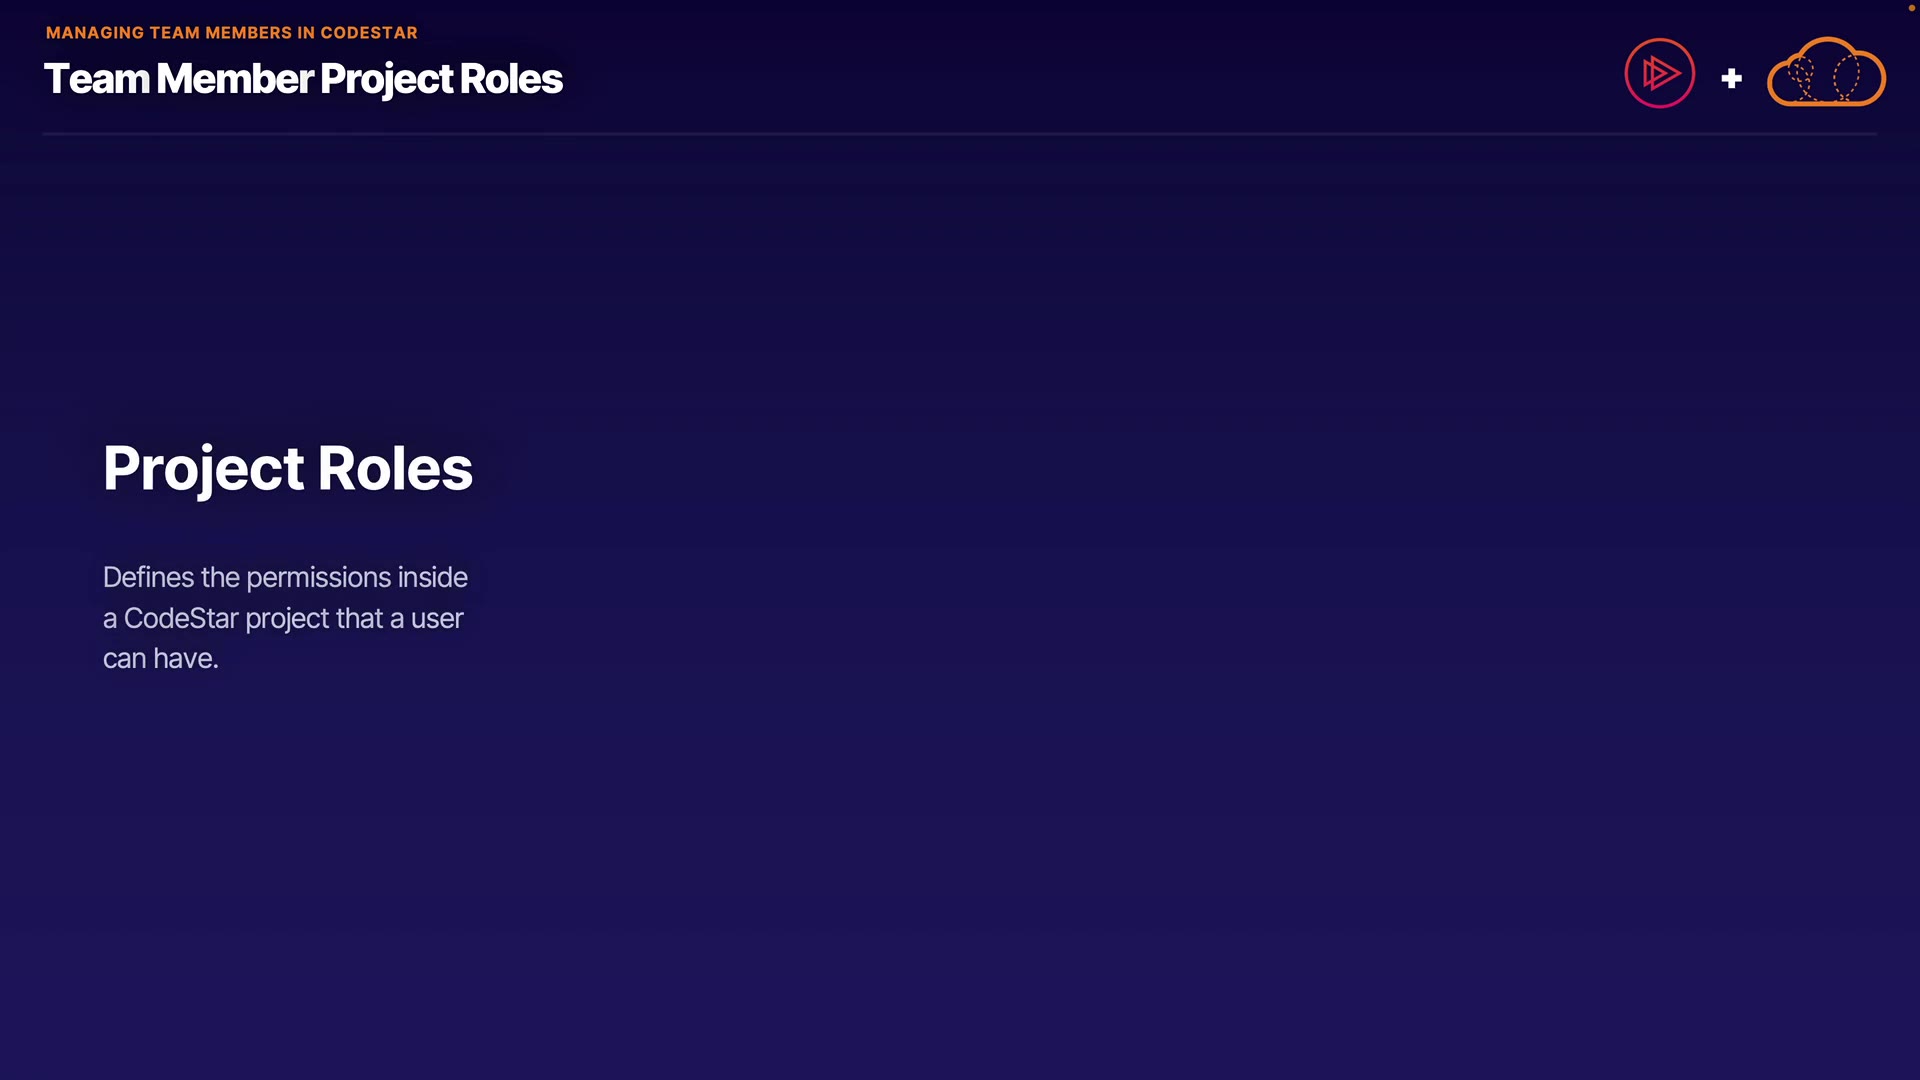
Task: Click the word 'Roles' in the large heading
Action: (x=395, y=468)
